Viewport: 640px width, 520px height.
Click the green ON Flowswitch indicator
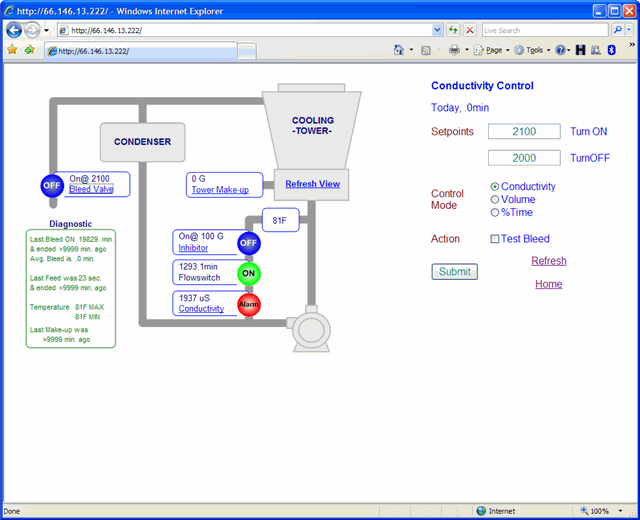coord(248,273)
